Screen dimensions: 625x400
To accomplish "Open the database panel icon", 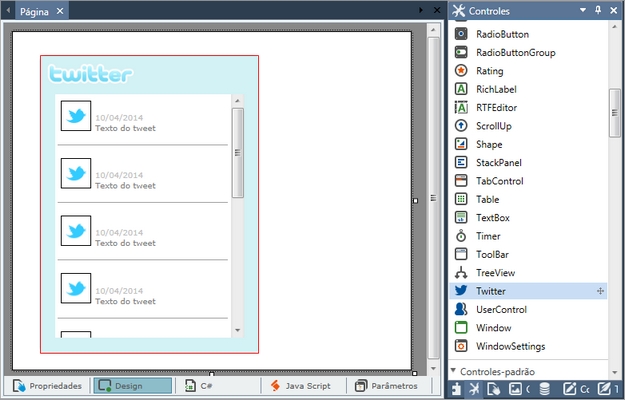I will click(x=544, y=389).
